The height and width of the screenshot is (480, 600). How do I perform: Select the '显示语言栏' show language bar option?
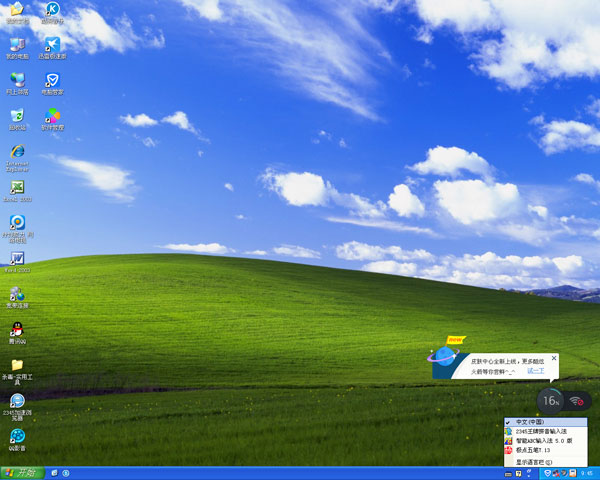(546, 462)
